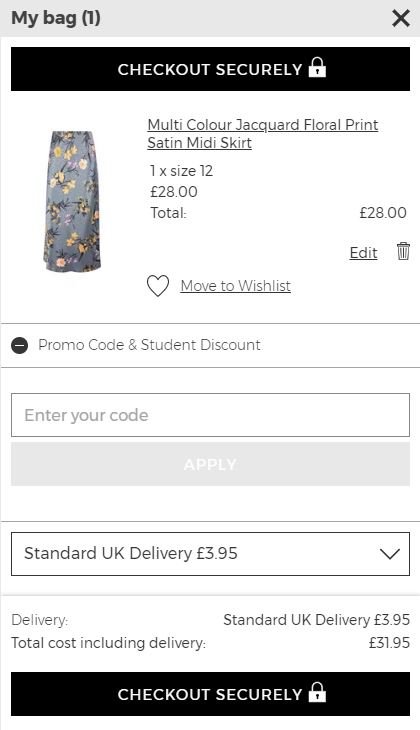Click the top Checkout Securely button
The image size is (420, 730).
210,69
